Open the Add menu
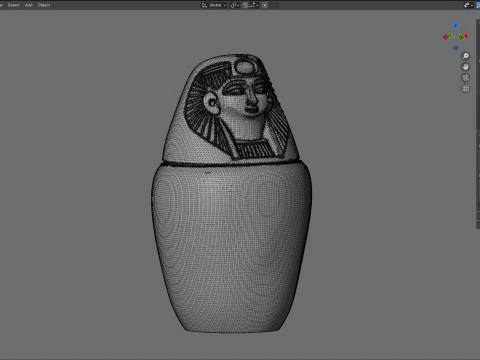The width and height of the screenshot is (480, 360). (x=29, y=5)
